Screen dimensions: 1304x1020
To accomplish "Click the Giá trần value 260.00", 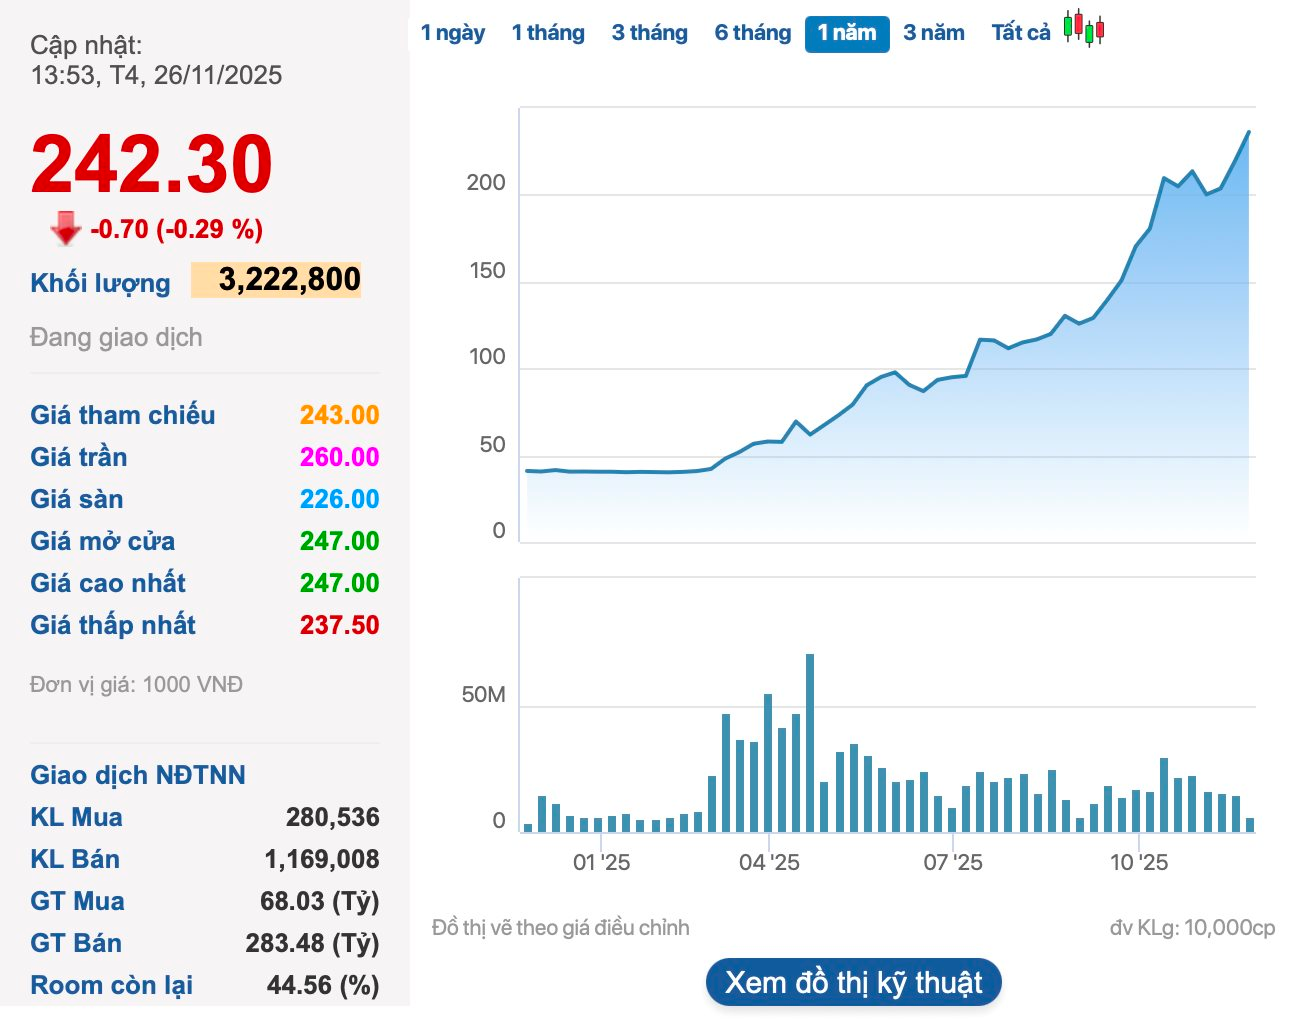I will [339, 457].
